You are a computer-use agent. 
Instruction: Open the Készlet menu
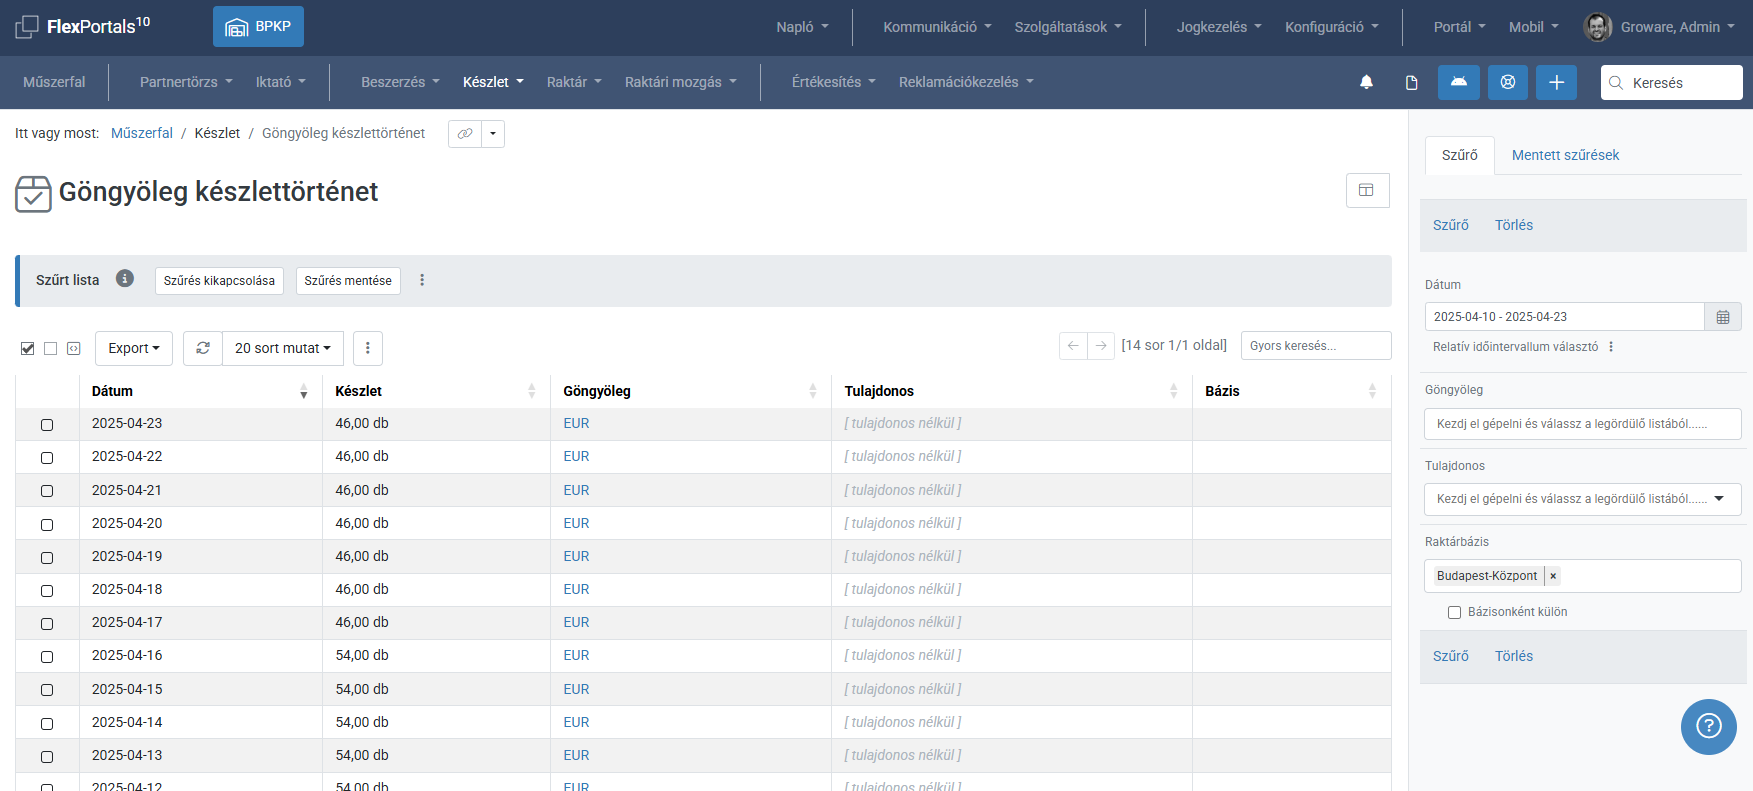[493, 82]
